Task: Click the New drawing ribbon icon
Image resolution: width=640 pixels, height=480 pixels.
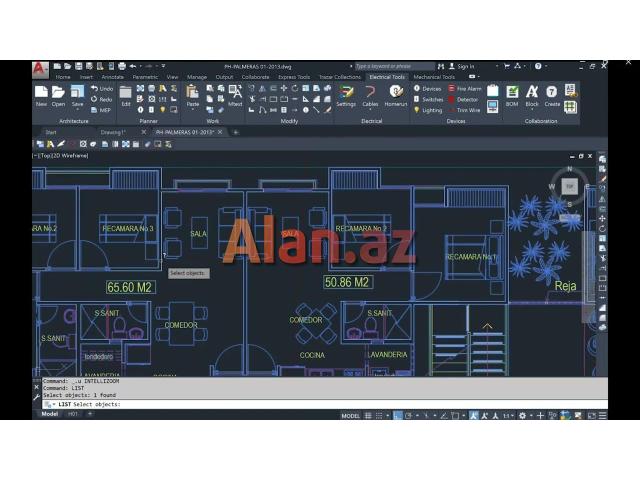Action: click(x=41, y=92)
